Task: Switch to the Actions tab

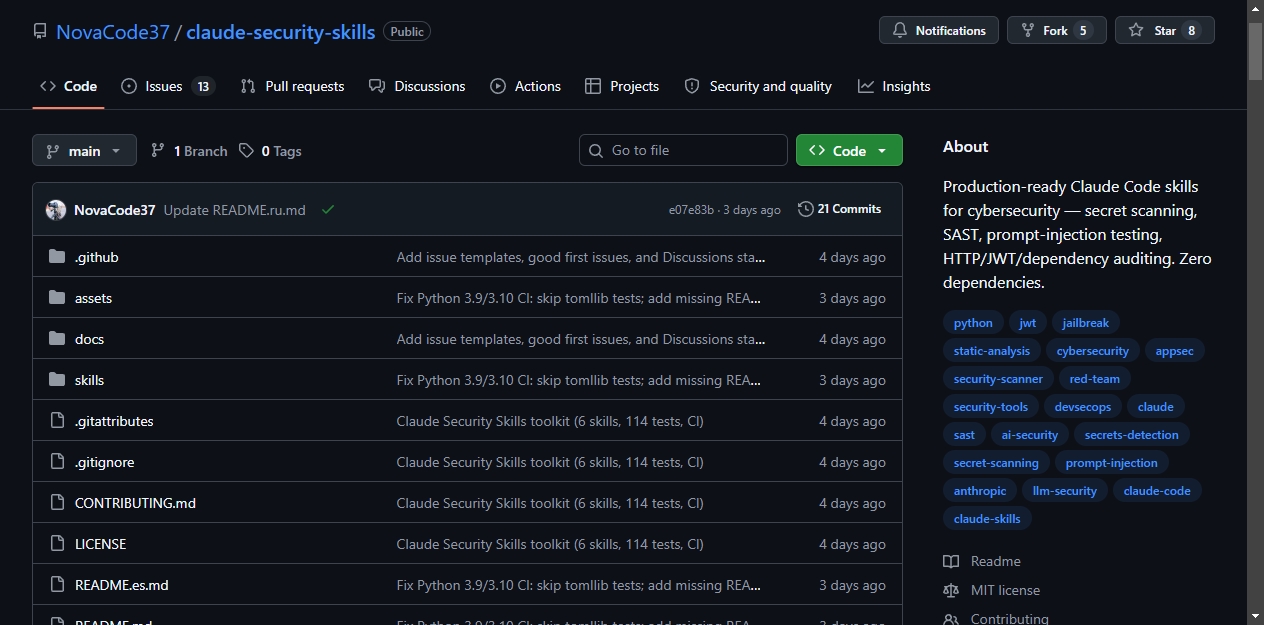Action: click(x=525, y=86)
